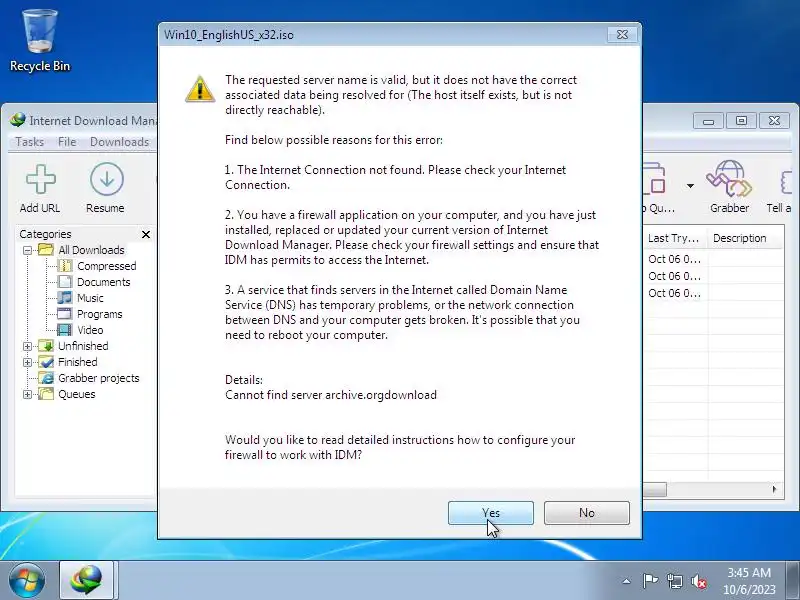Select the Programs category
This screenshot has height=600, width=800.
(99, 314)
